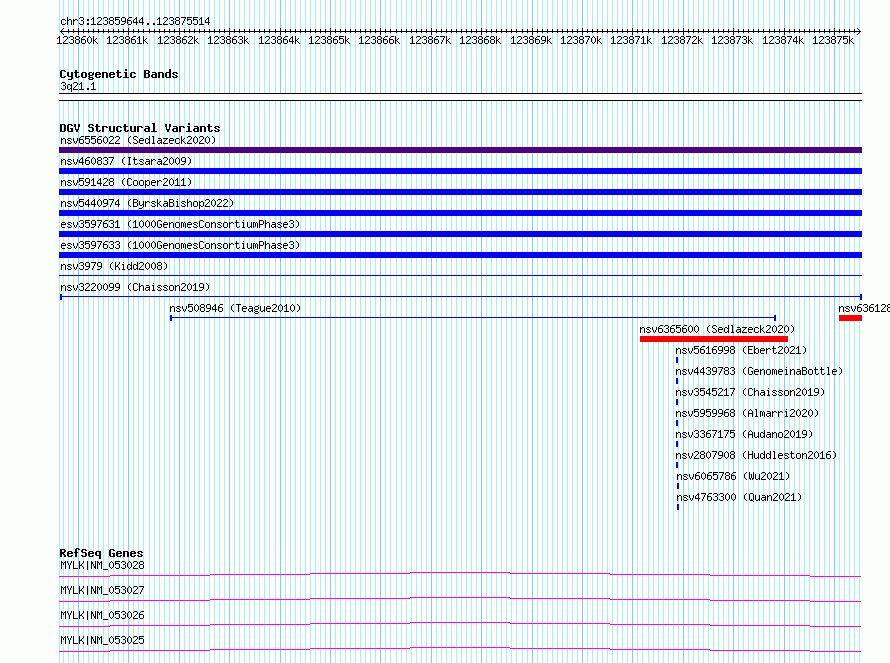Select the 123869k ruler label
This screenshot has height=663, width=890.
[x=531, y=40]
